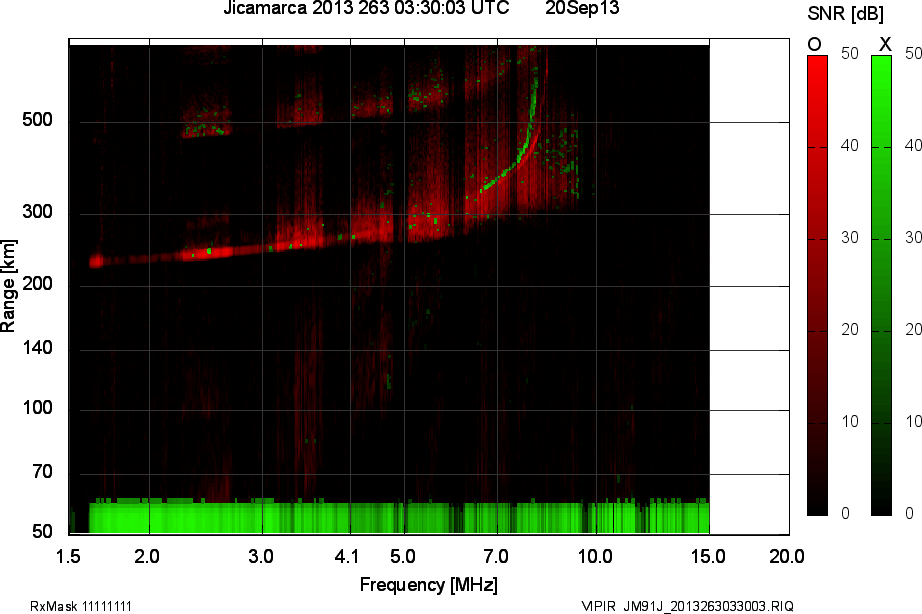Click the VIPIR JM91J_2013263033003.RIQ file name
The image size is (922, 614).
pos(687,606)
